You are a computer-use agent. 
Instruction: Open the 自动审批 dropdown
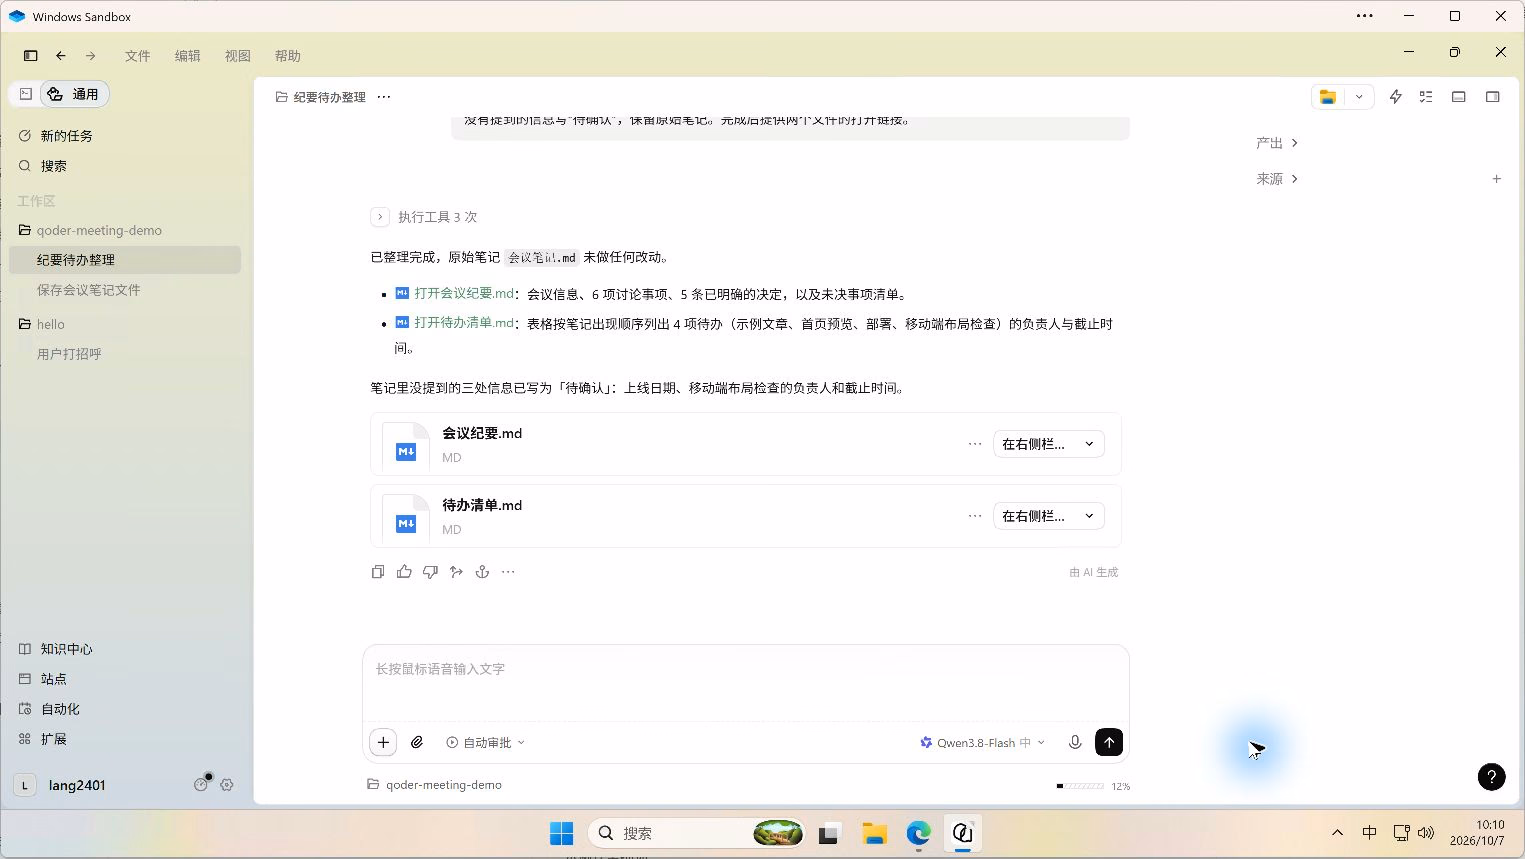tap(486, 742)
